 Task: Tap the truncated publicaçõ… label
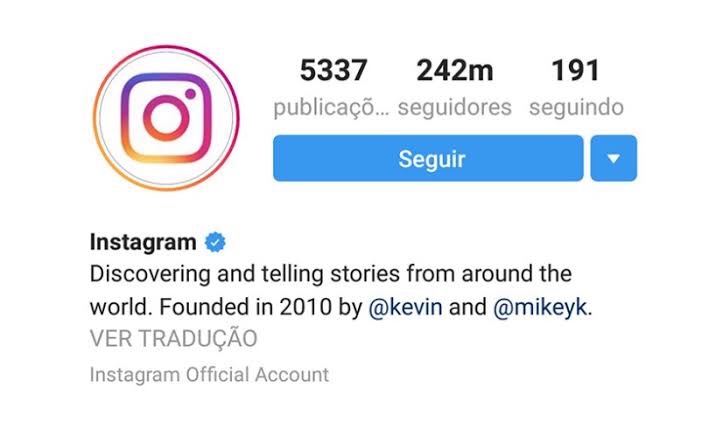pyautogui.click(x=331, y=108)
